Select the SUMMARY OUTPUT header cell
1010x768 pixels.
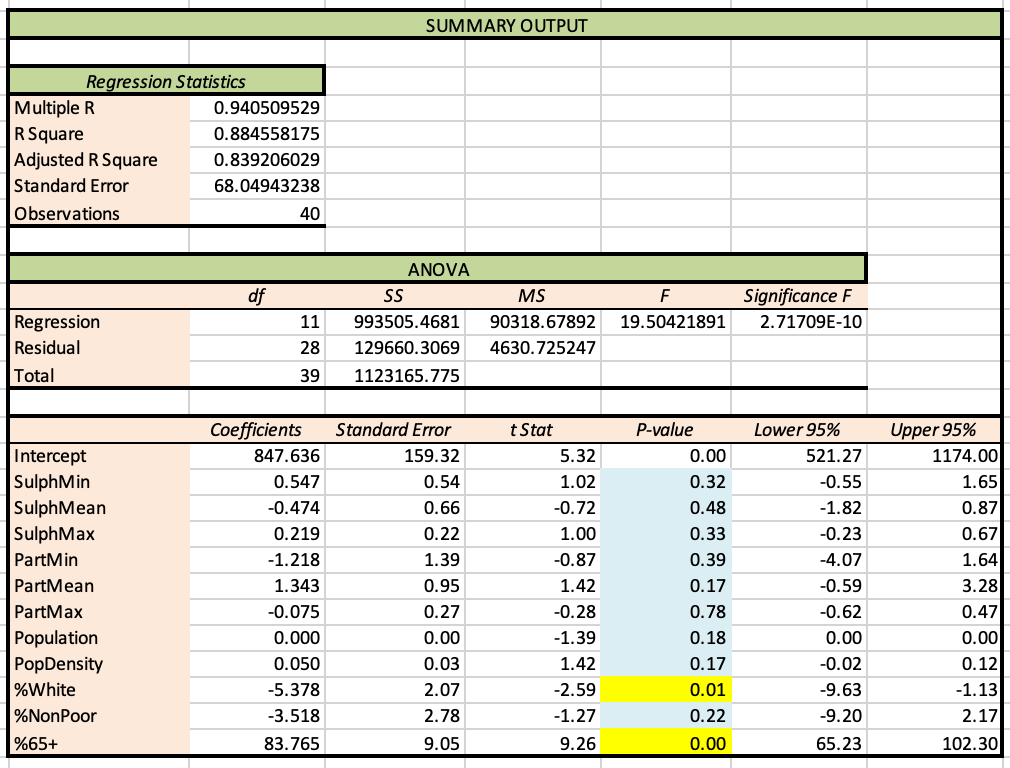505,26
